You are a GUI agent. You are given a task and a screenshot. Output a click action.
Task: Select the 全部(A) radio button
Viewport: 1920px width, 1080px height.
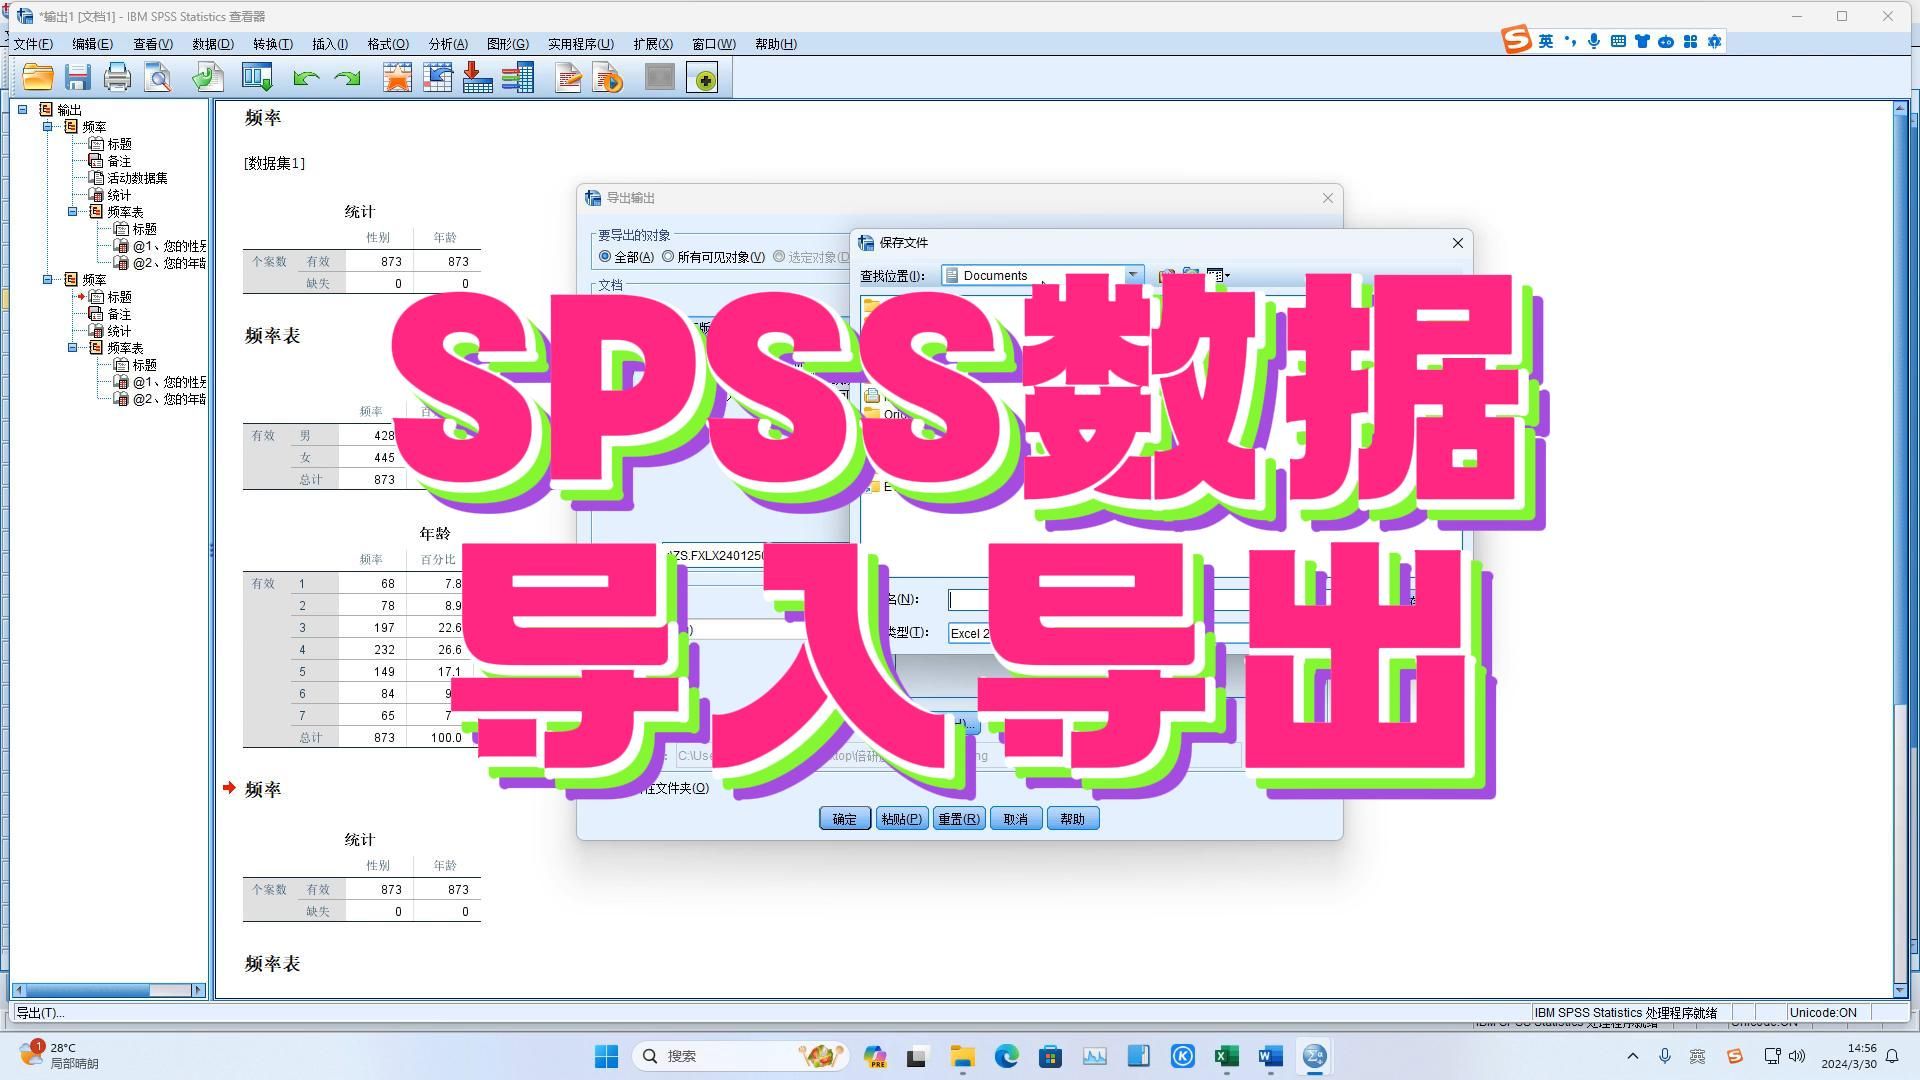605,257
